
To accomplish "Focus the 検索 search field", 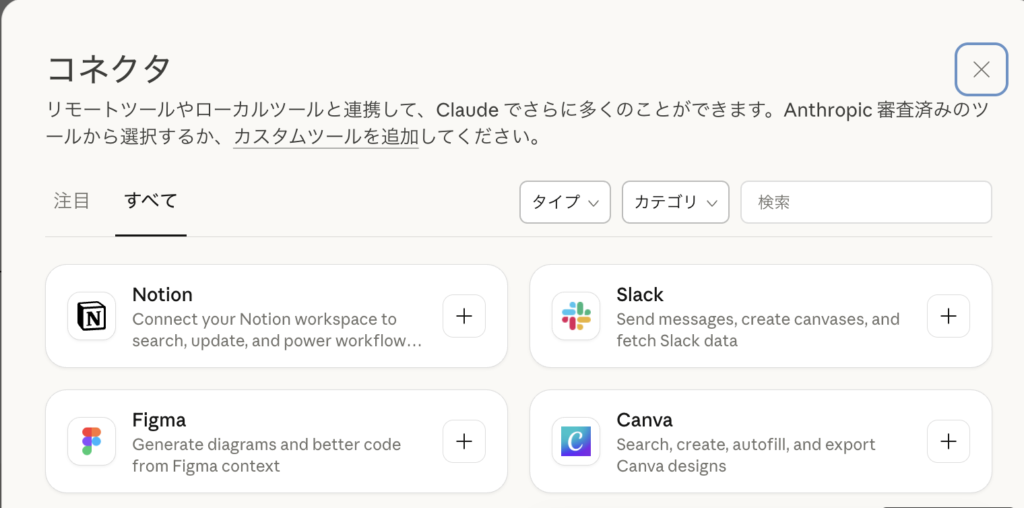I will pos(866,202).
